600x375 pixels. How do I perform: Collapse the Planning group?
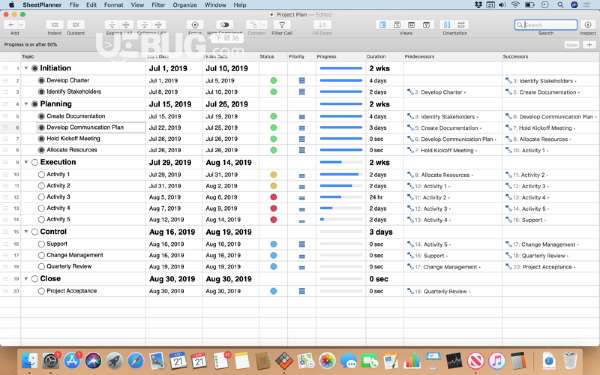click(x=26, y=104)
